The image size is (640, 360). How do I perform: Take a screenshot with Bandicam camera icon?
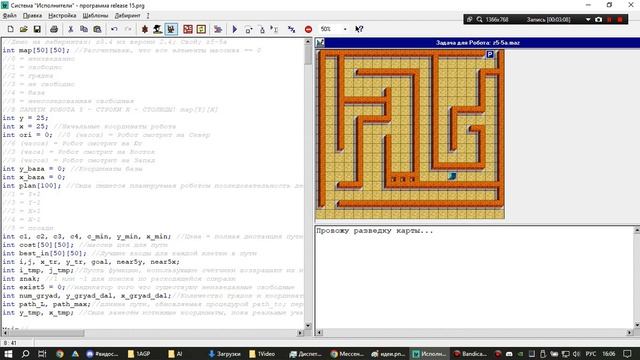click(x=598, y=19)
